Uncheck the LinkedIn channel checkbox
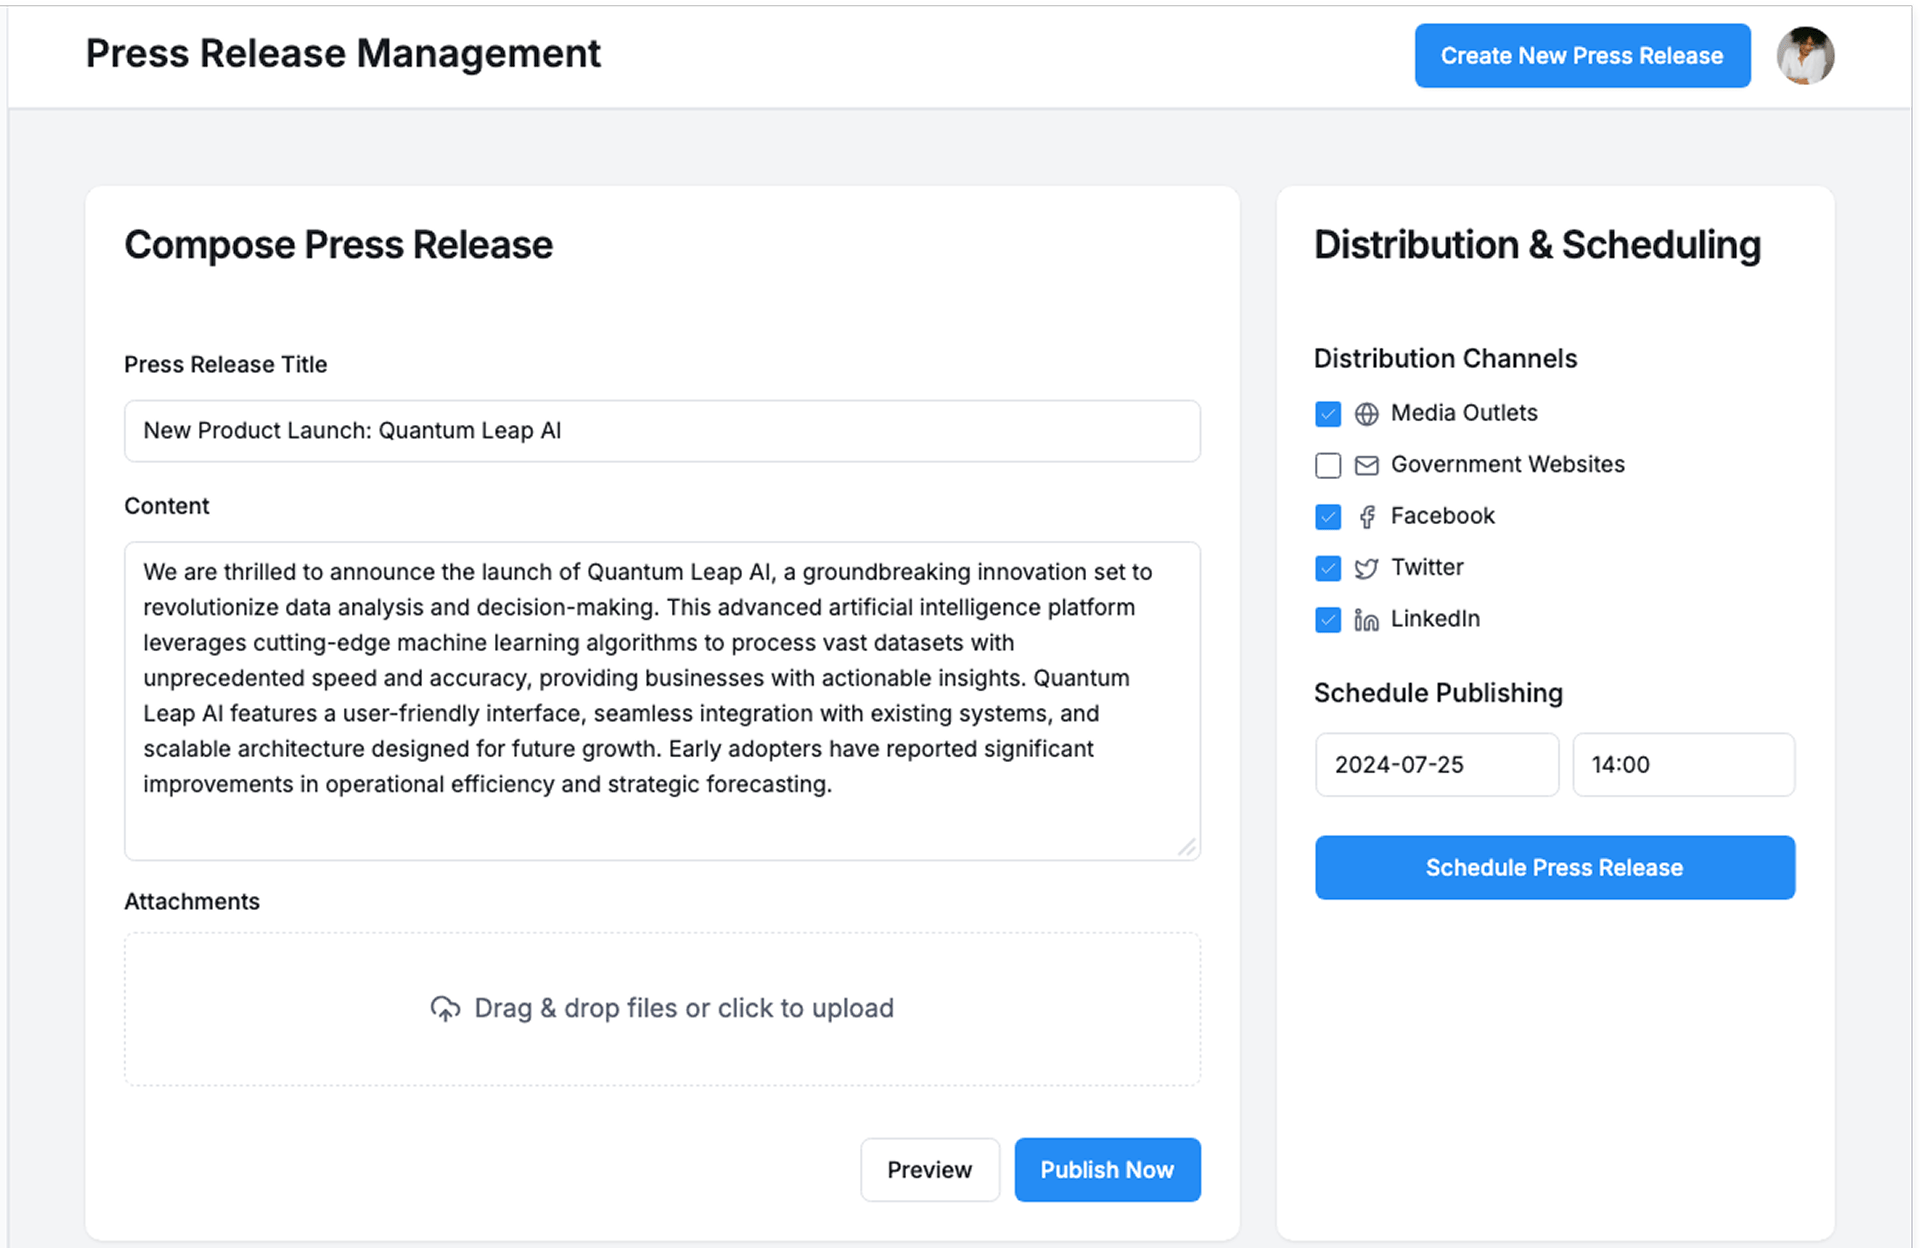Image resolution: width=1920 pixels, height=1248 pixels. pyautogui.click(x=1328, y=620)
